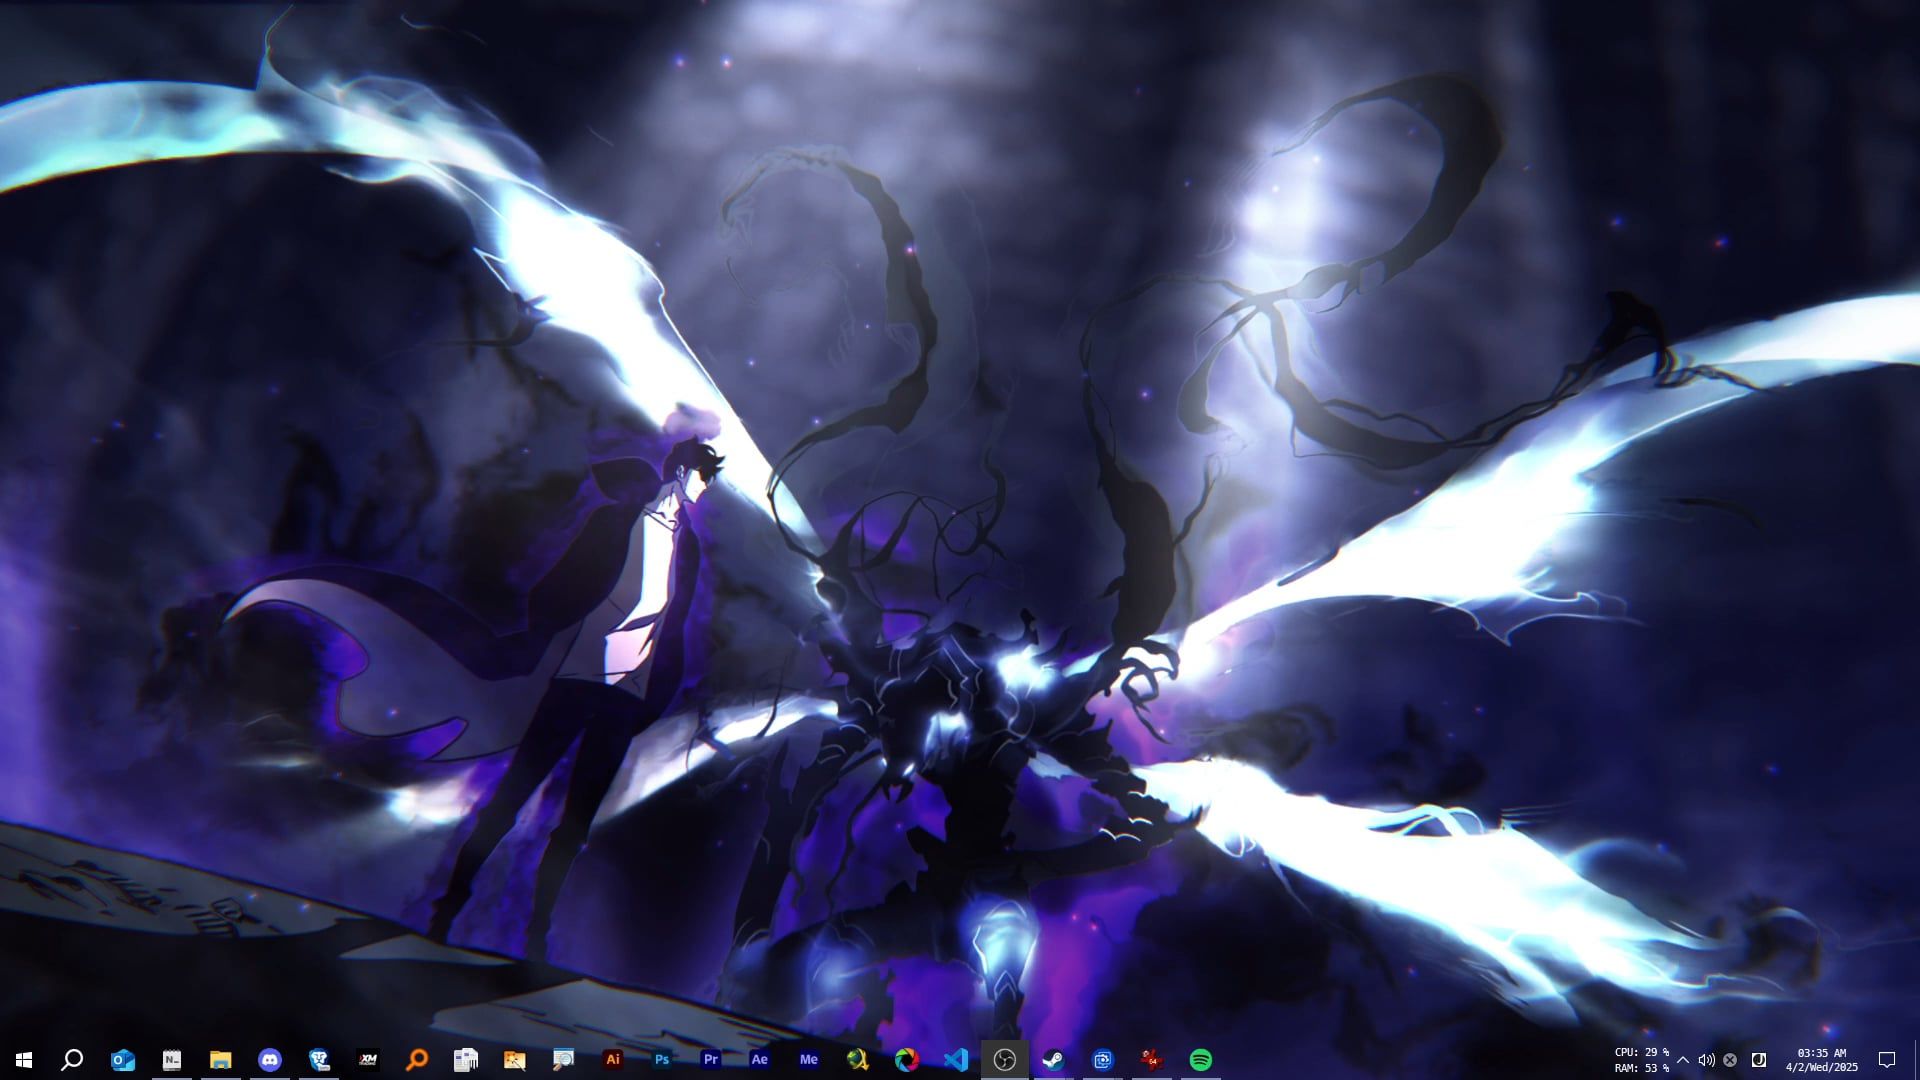
Task: Open the Windows Start menu
Action: coord(24,1059)
